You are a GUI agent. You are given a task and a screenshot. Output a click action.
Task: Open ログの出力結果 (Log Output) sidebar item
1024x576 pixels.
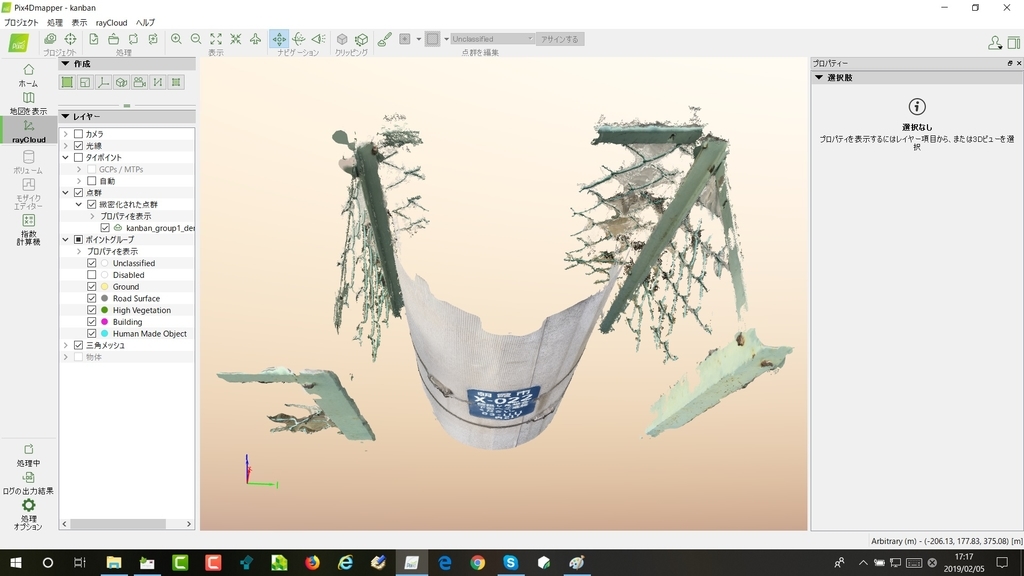pyautogui.click(x=28, y=483)
